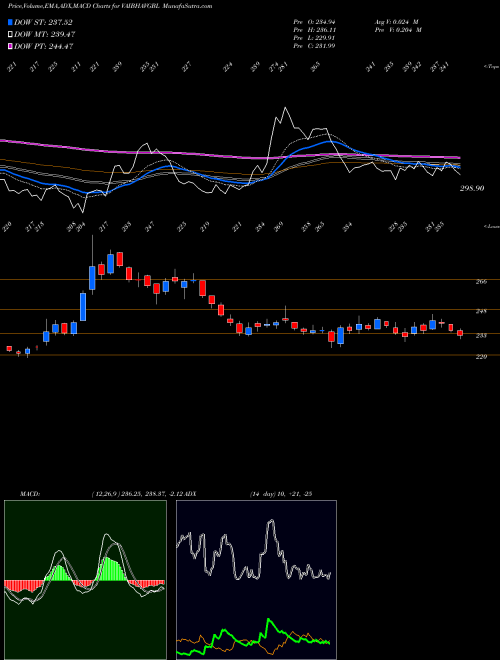Click the ADX '(14 day) 10, +21, -25' readout
This screenshot has width=500, height=660.
pos(280,494)
